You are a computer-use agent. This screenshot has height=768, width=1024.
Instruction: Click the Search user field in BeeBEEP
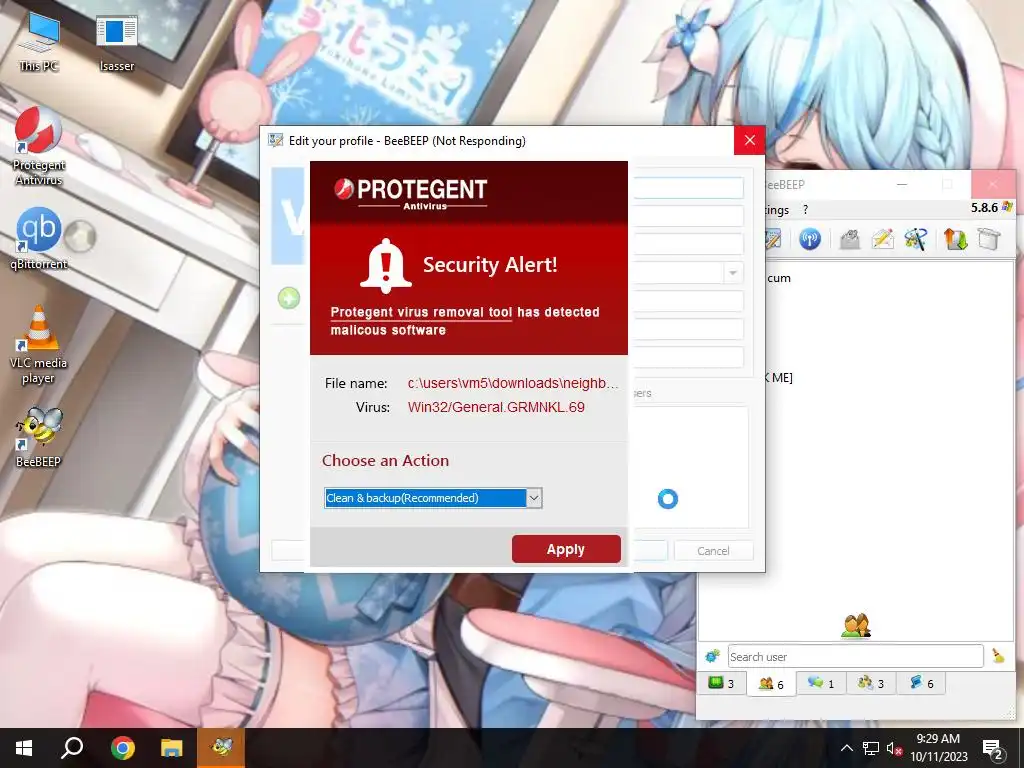click(x=855, y=656)
